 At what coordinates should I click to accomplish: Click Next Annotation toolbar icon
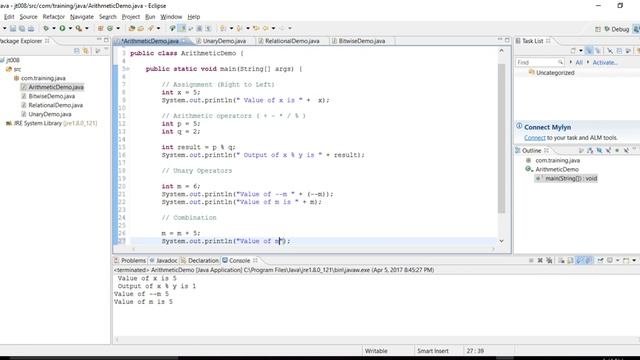[x=223, y=29]
